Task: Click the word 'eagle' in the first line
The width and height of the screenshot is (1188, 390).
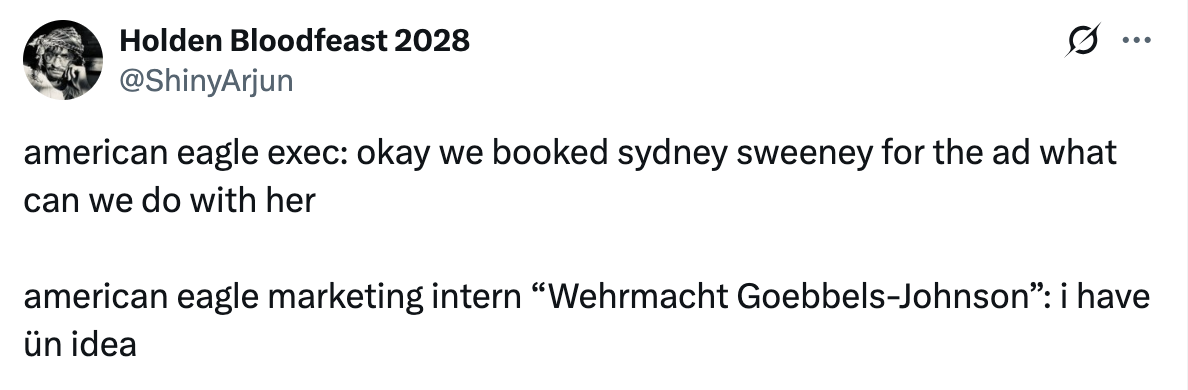Action: (214, 154)
